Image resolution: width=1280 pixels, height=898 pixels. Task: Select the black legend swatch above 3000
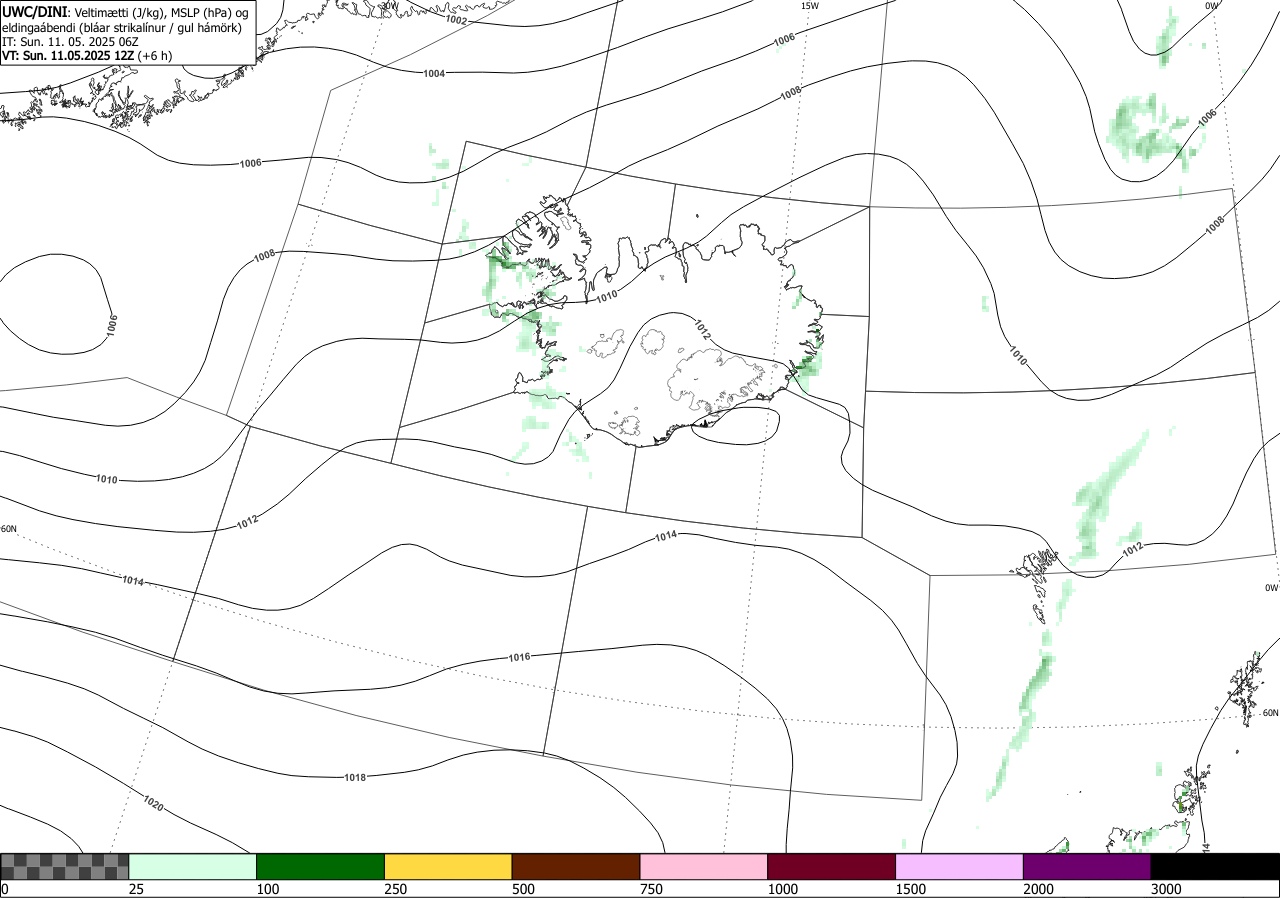pyautogui.click(x=1215, y=866)
